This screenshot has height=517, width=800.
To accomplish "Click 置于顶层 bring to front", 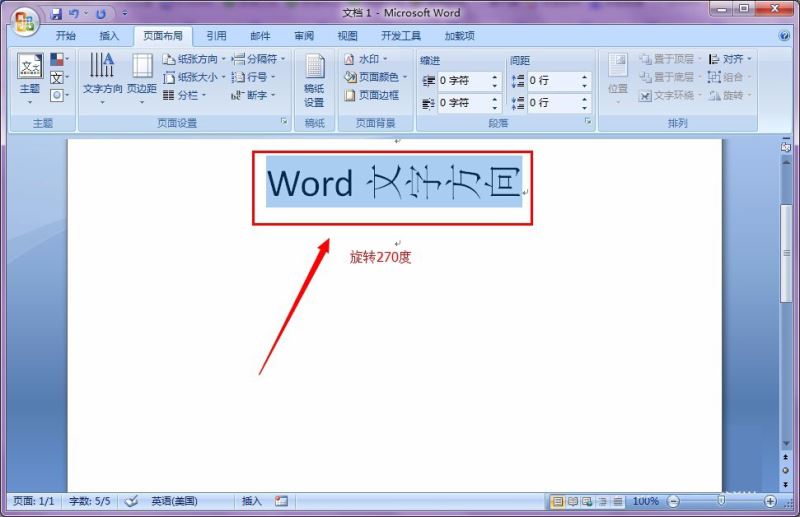I will point(670,59).
